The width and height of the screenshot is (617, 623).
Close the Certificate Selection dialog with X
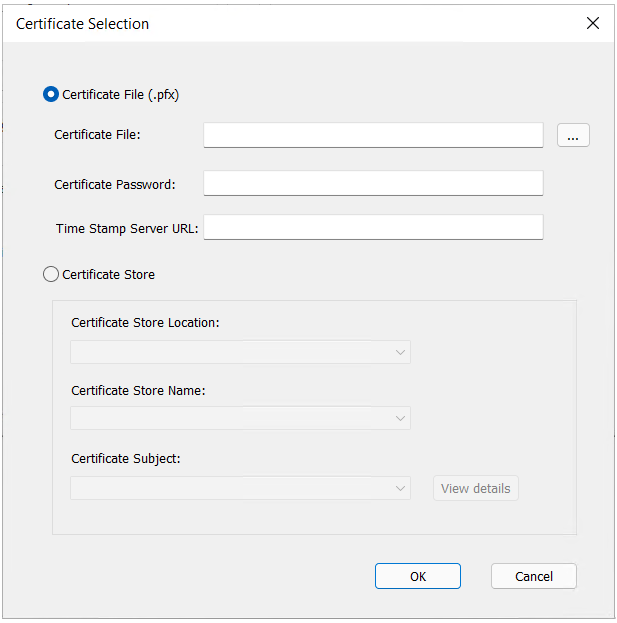(593, 23)
